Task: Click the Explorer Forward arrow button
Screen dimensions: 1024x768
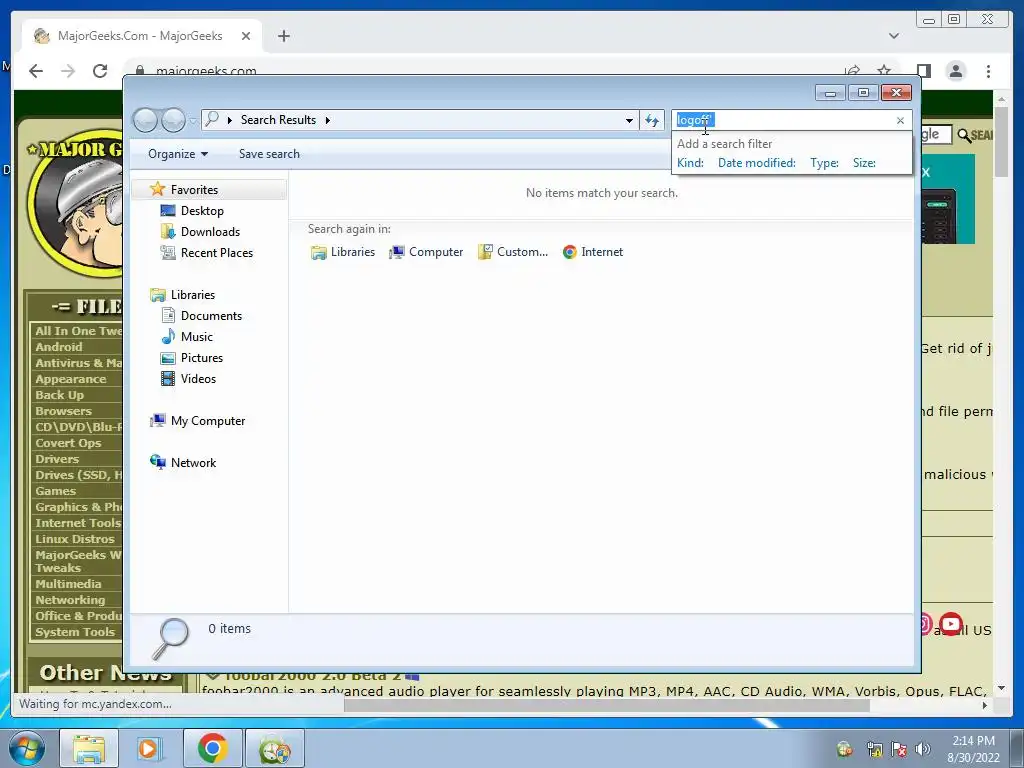Action: [173, 120]
